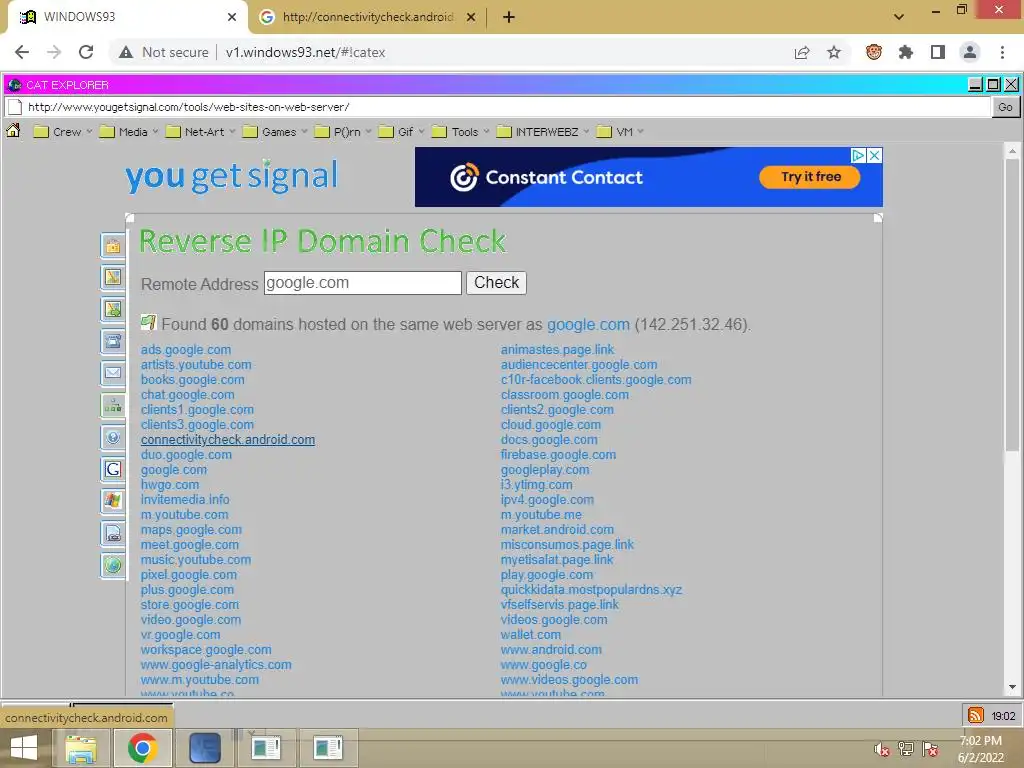Open the quickkidata.mostpopulardns.xyz link
1024x768 pixels.
pyautogui.click(x=592, y=589)
